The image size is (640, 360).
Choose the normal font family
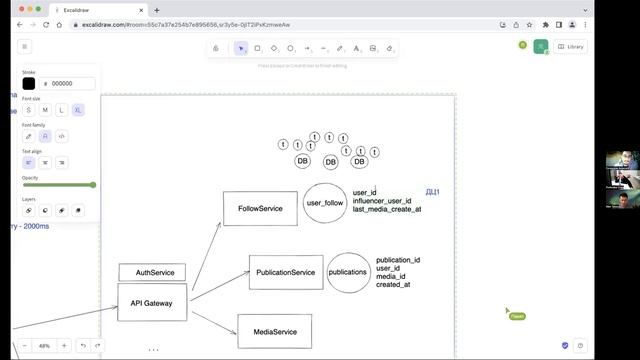(x=45, y=136)
